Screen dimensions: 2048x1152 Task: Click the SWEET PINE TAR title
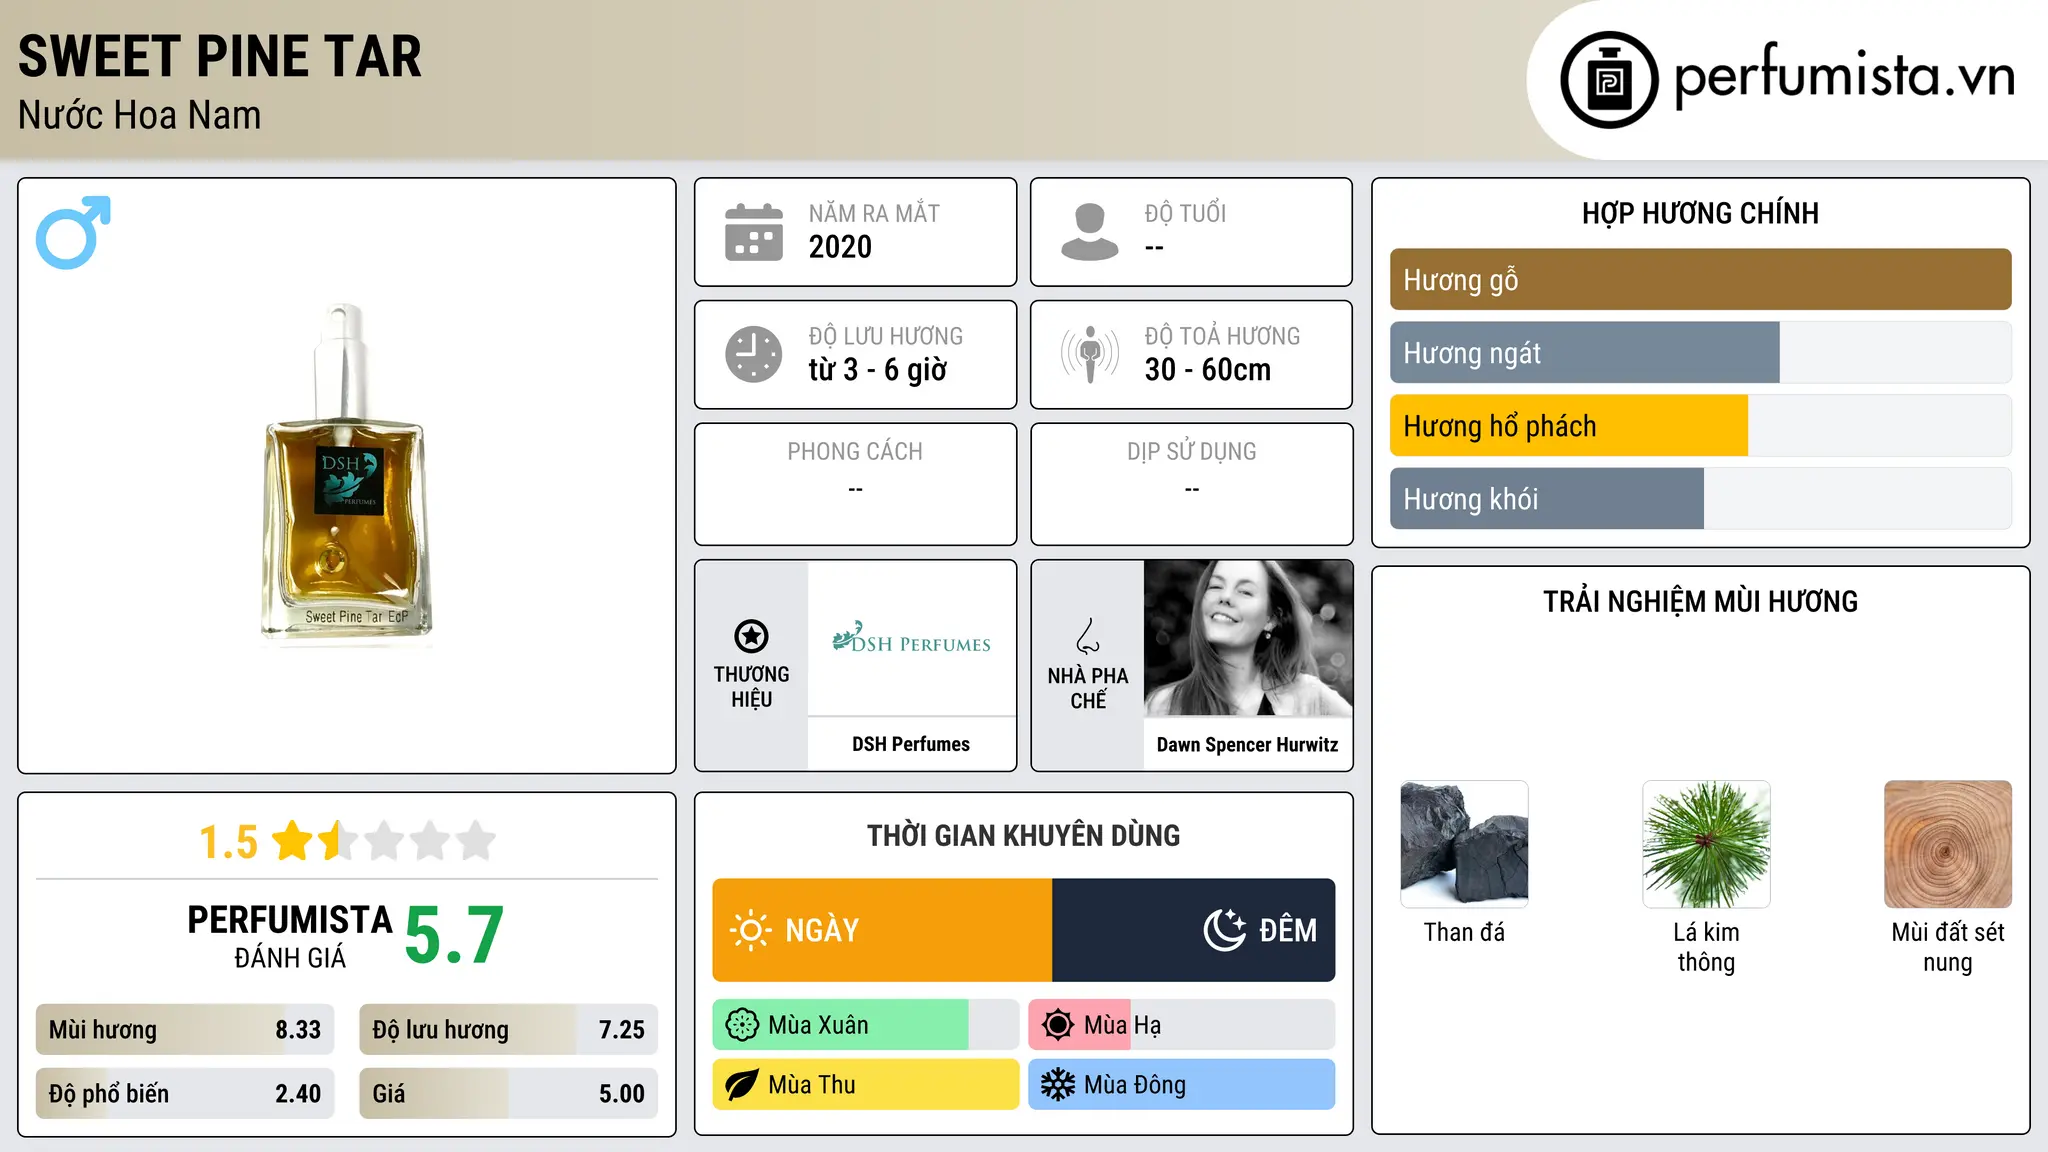click(220, 56)
